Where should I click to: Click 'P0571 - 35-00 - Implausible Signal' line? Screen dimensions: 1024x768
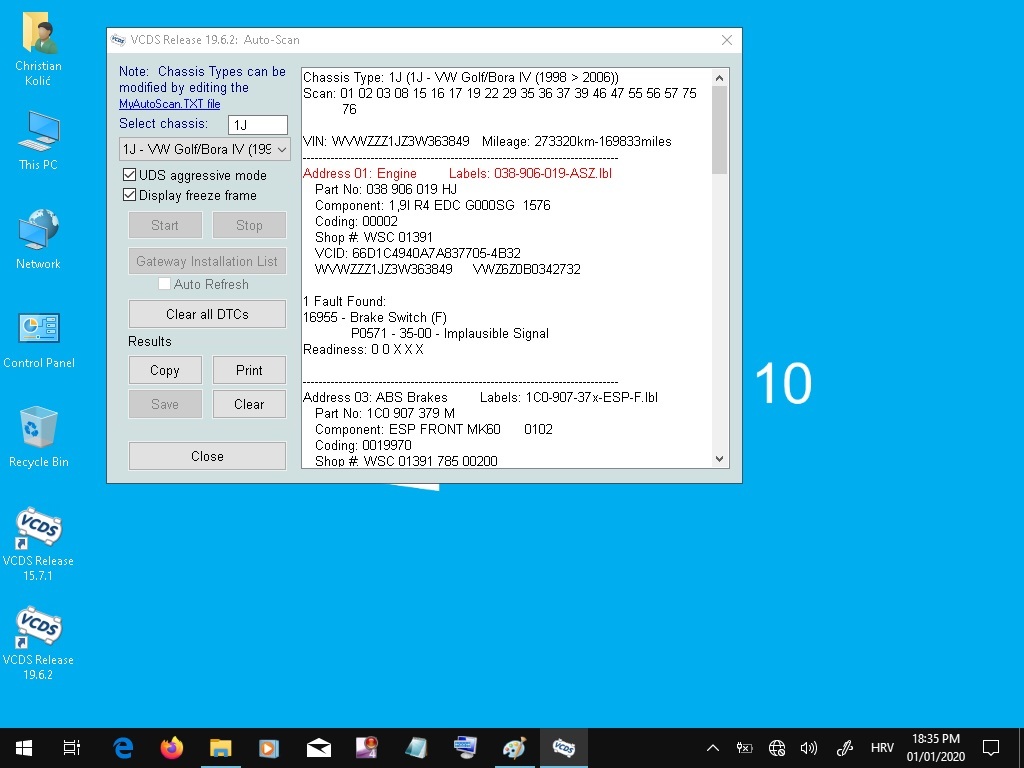[449, 333]
